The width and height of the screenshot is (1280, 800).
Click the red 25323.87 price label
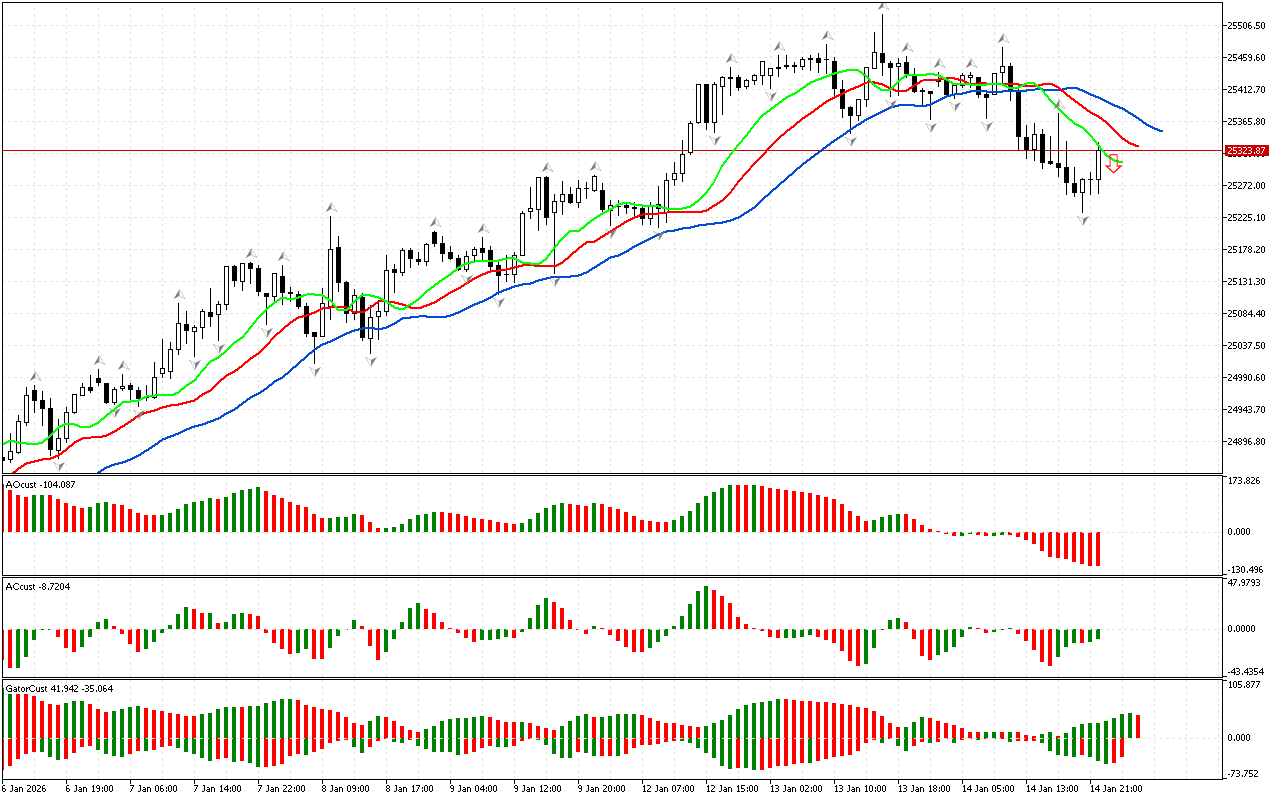pos(1246,151)
